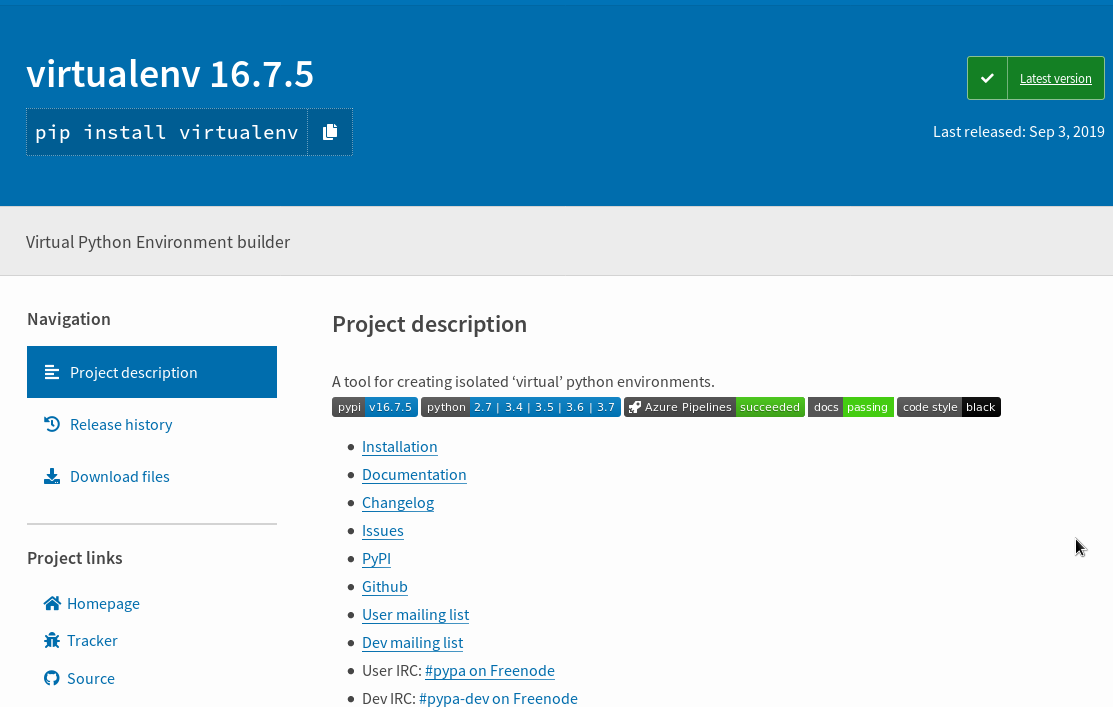Copy the pip install command to clipboard
1113x707 pixels.
click(x=330, y=132)
